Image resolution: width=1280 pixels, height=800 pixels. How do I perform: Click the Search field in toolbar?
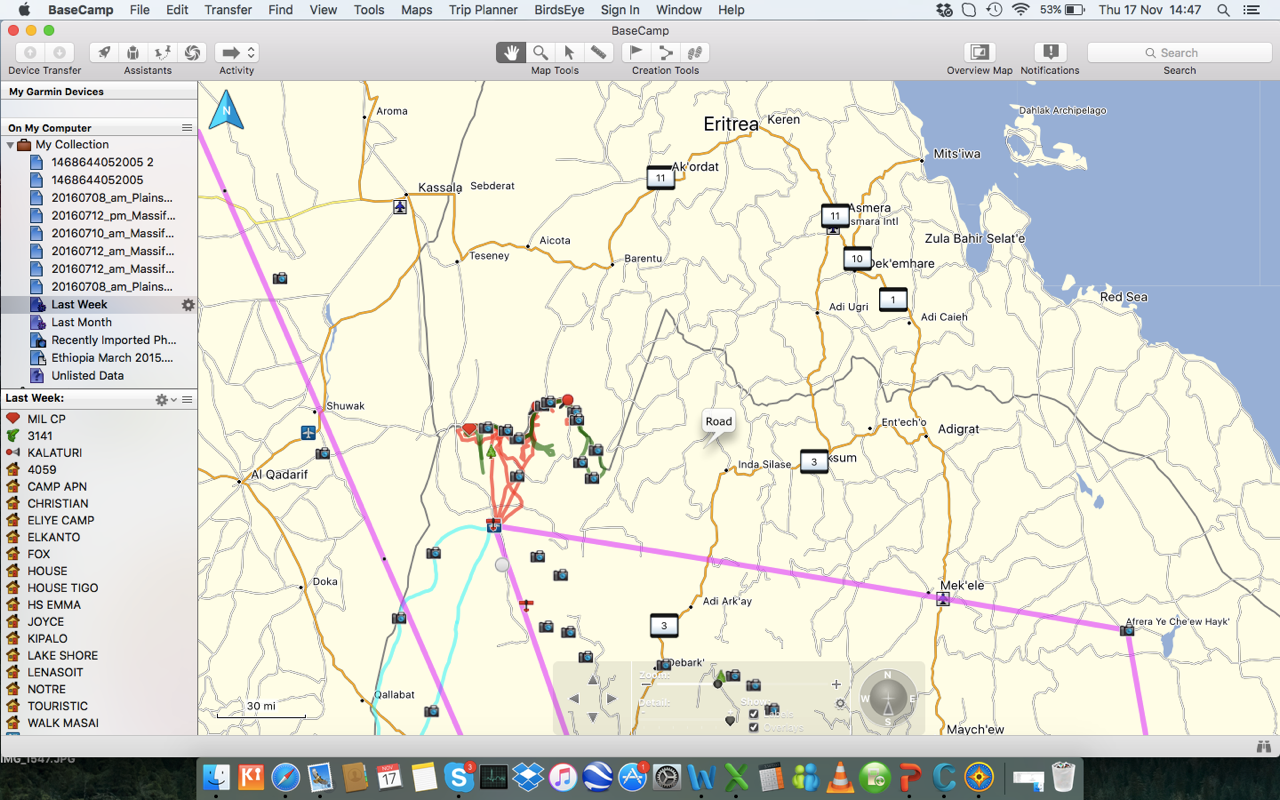click(x=1179, y=53)
